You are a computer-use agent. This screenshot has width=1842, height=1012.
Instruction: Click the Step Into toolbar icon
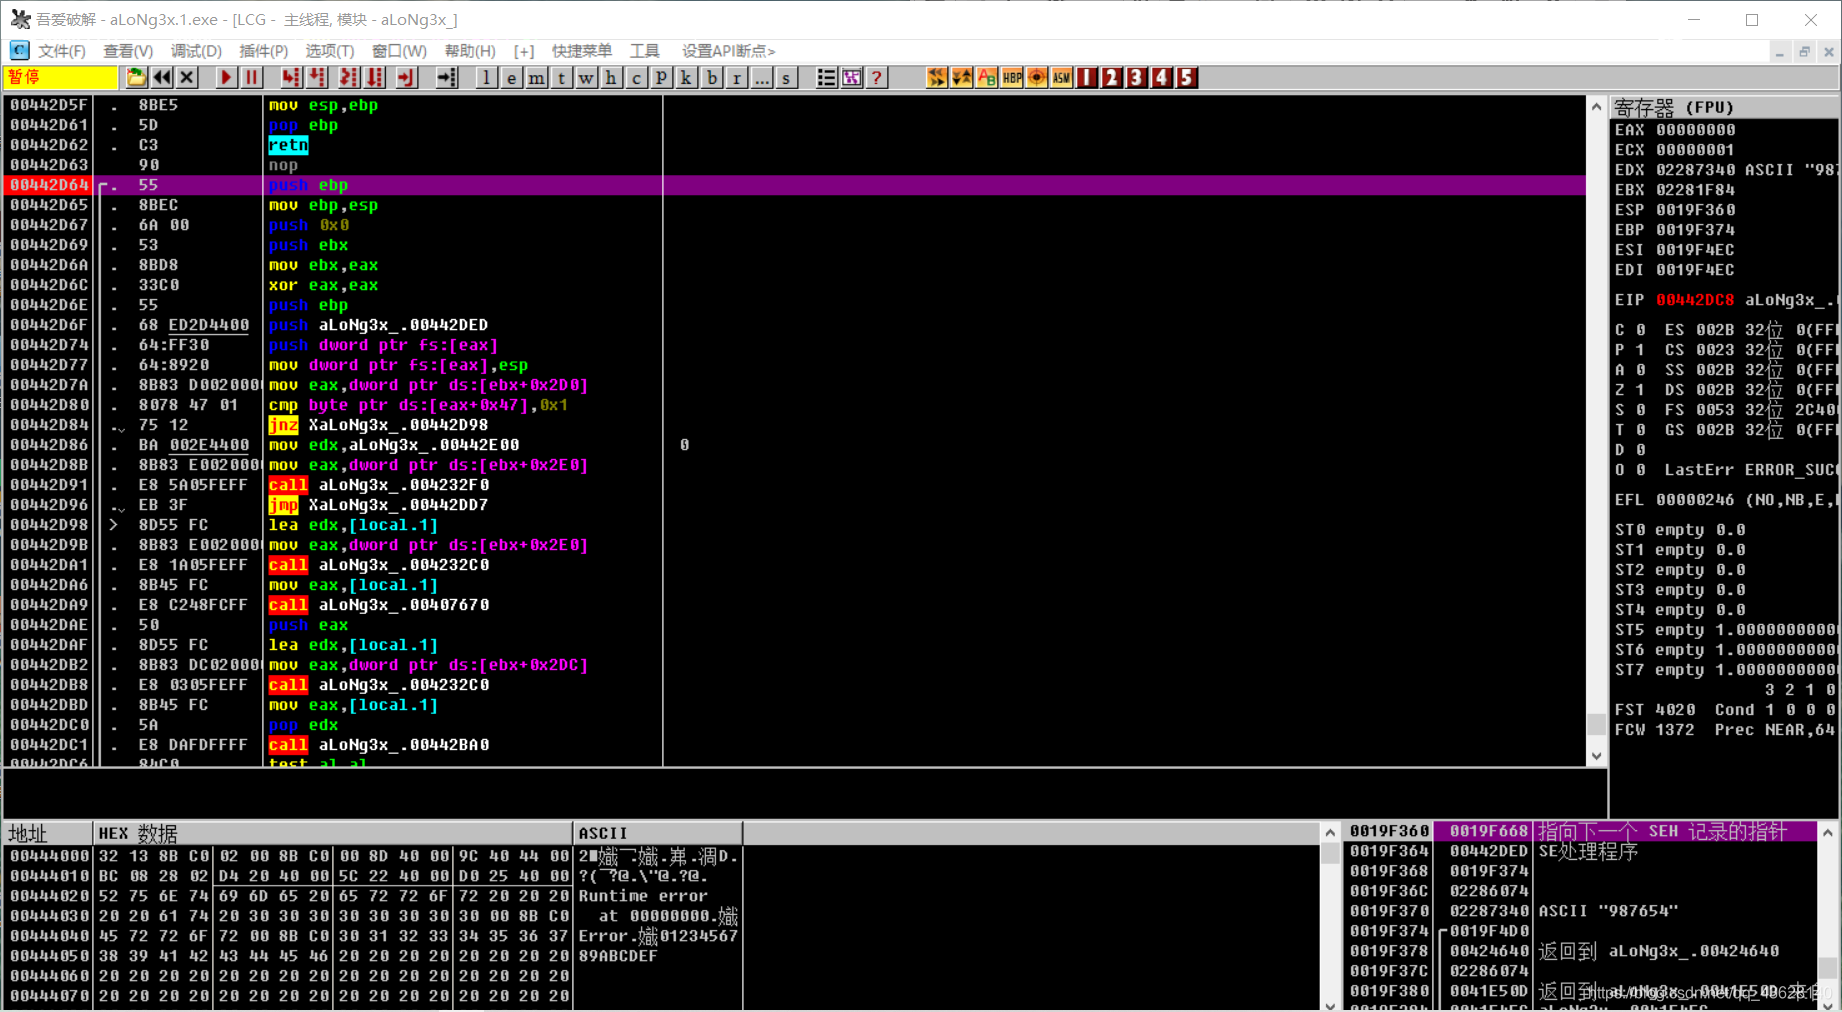[291, 78]
